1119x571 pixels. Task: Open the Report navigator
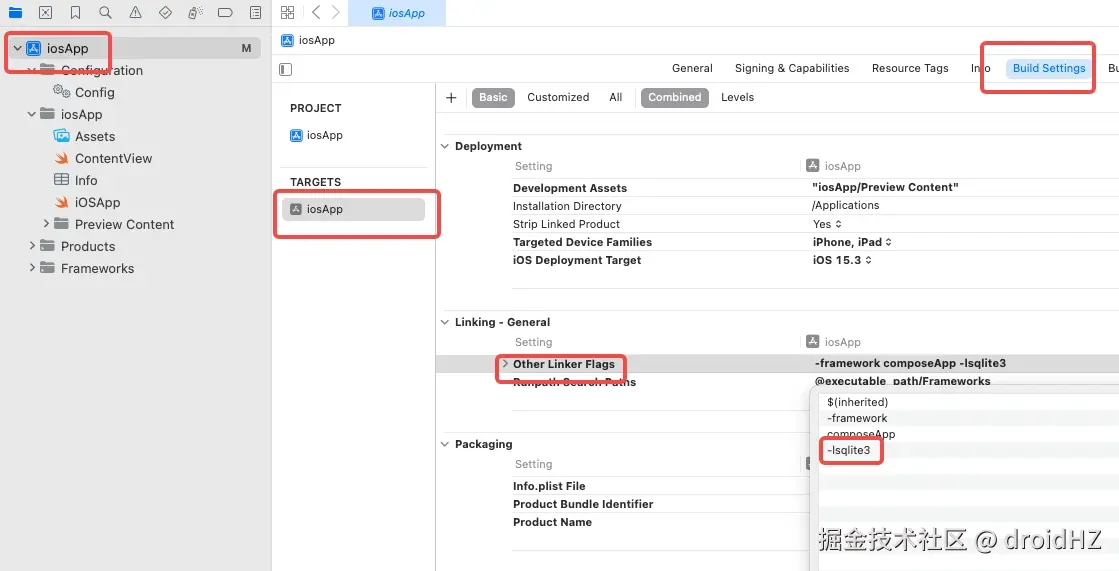tap(255, 13)
